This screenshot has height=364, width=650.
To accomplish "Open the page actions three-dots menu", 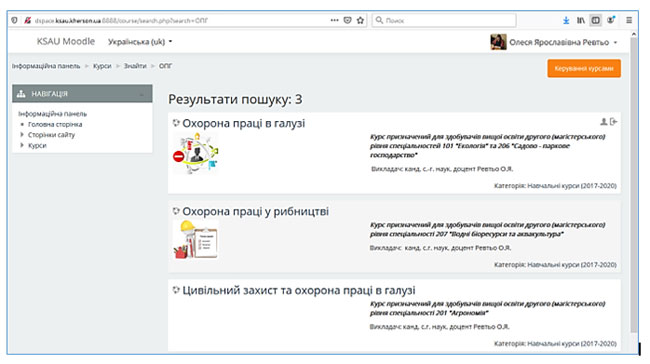I will point(335,20).
